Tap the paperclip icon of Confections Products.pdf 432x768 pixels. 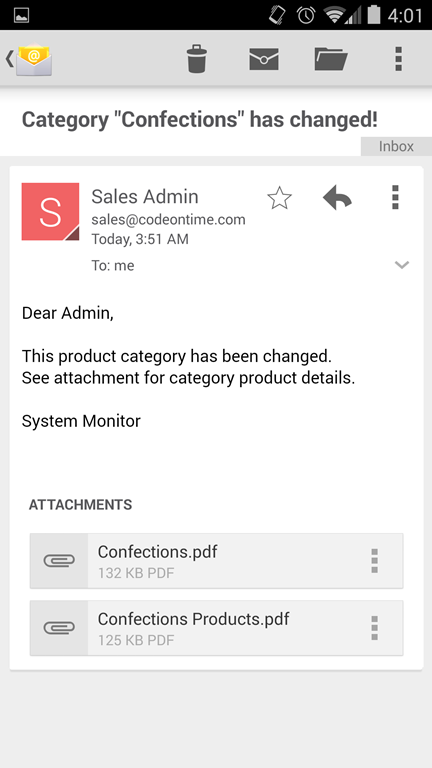(59, 627)
